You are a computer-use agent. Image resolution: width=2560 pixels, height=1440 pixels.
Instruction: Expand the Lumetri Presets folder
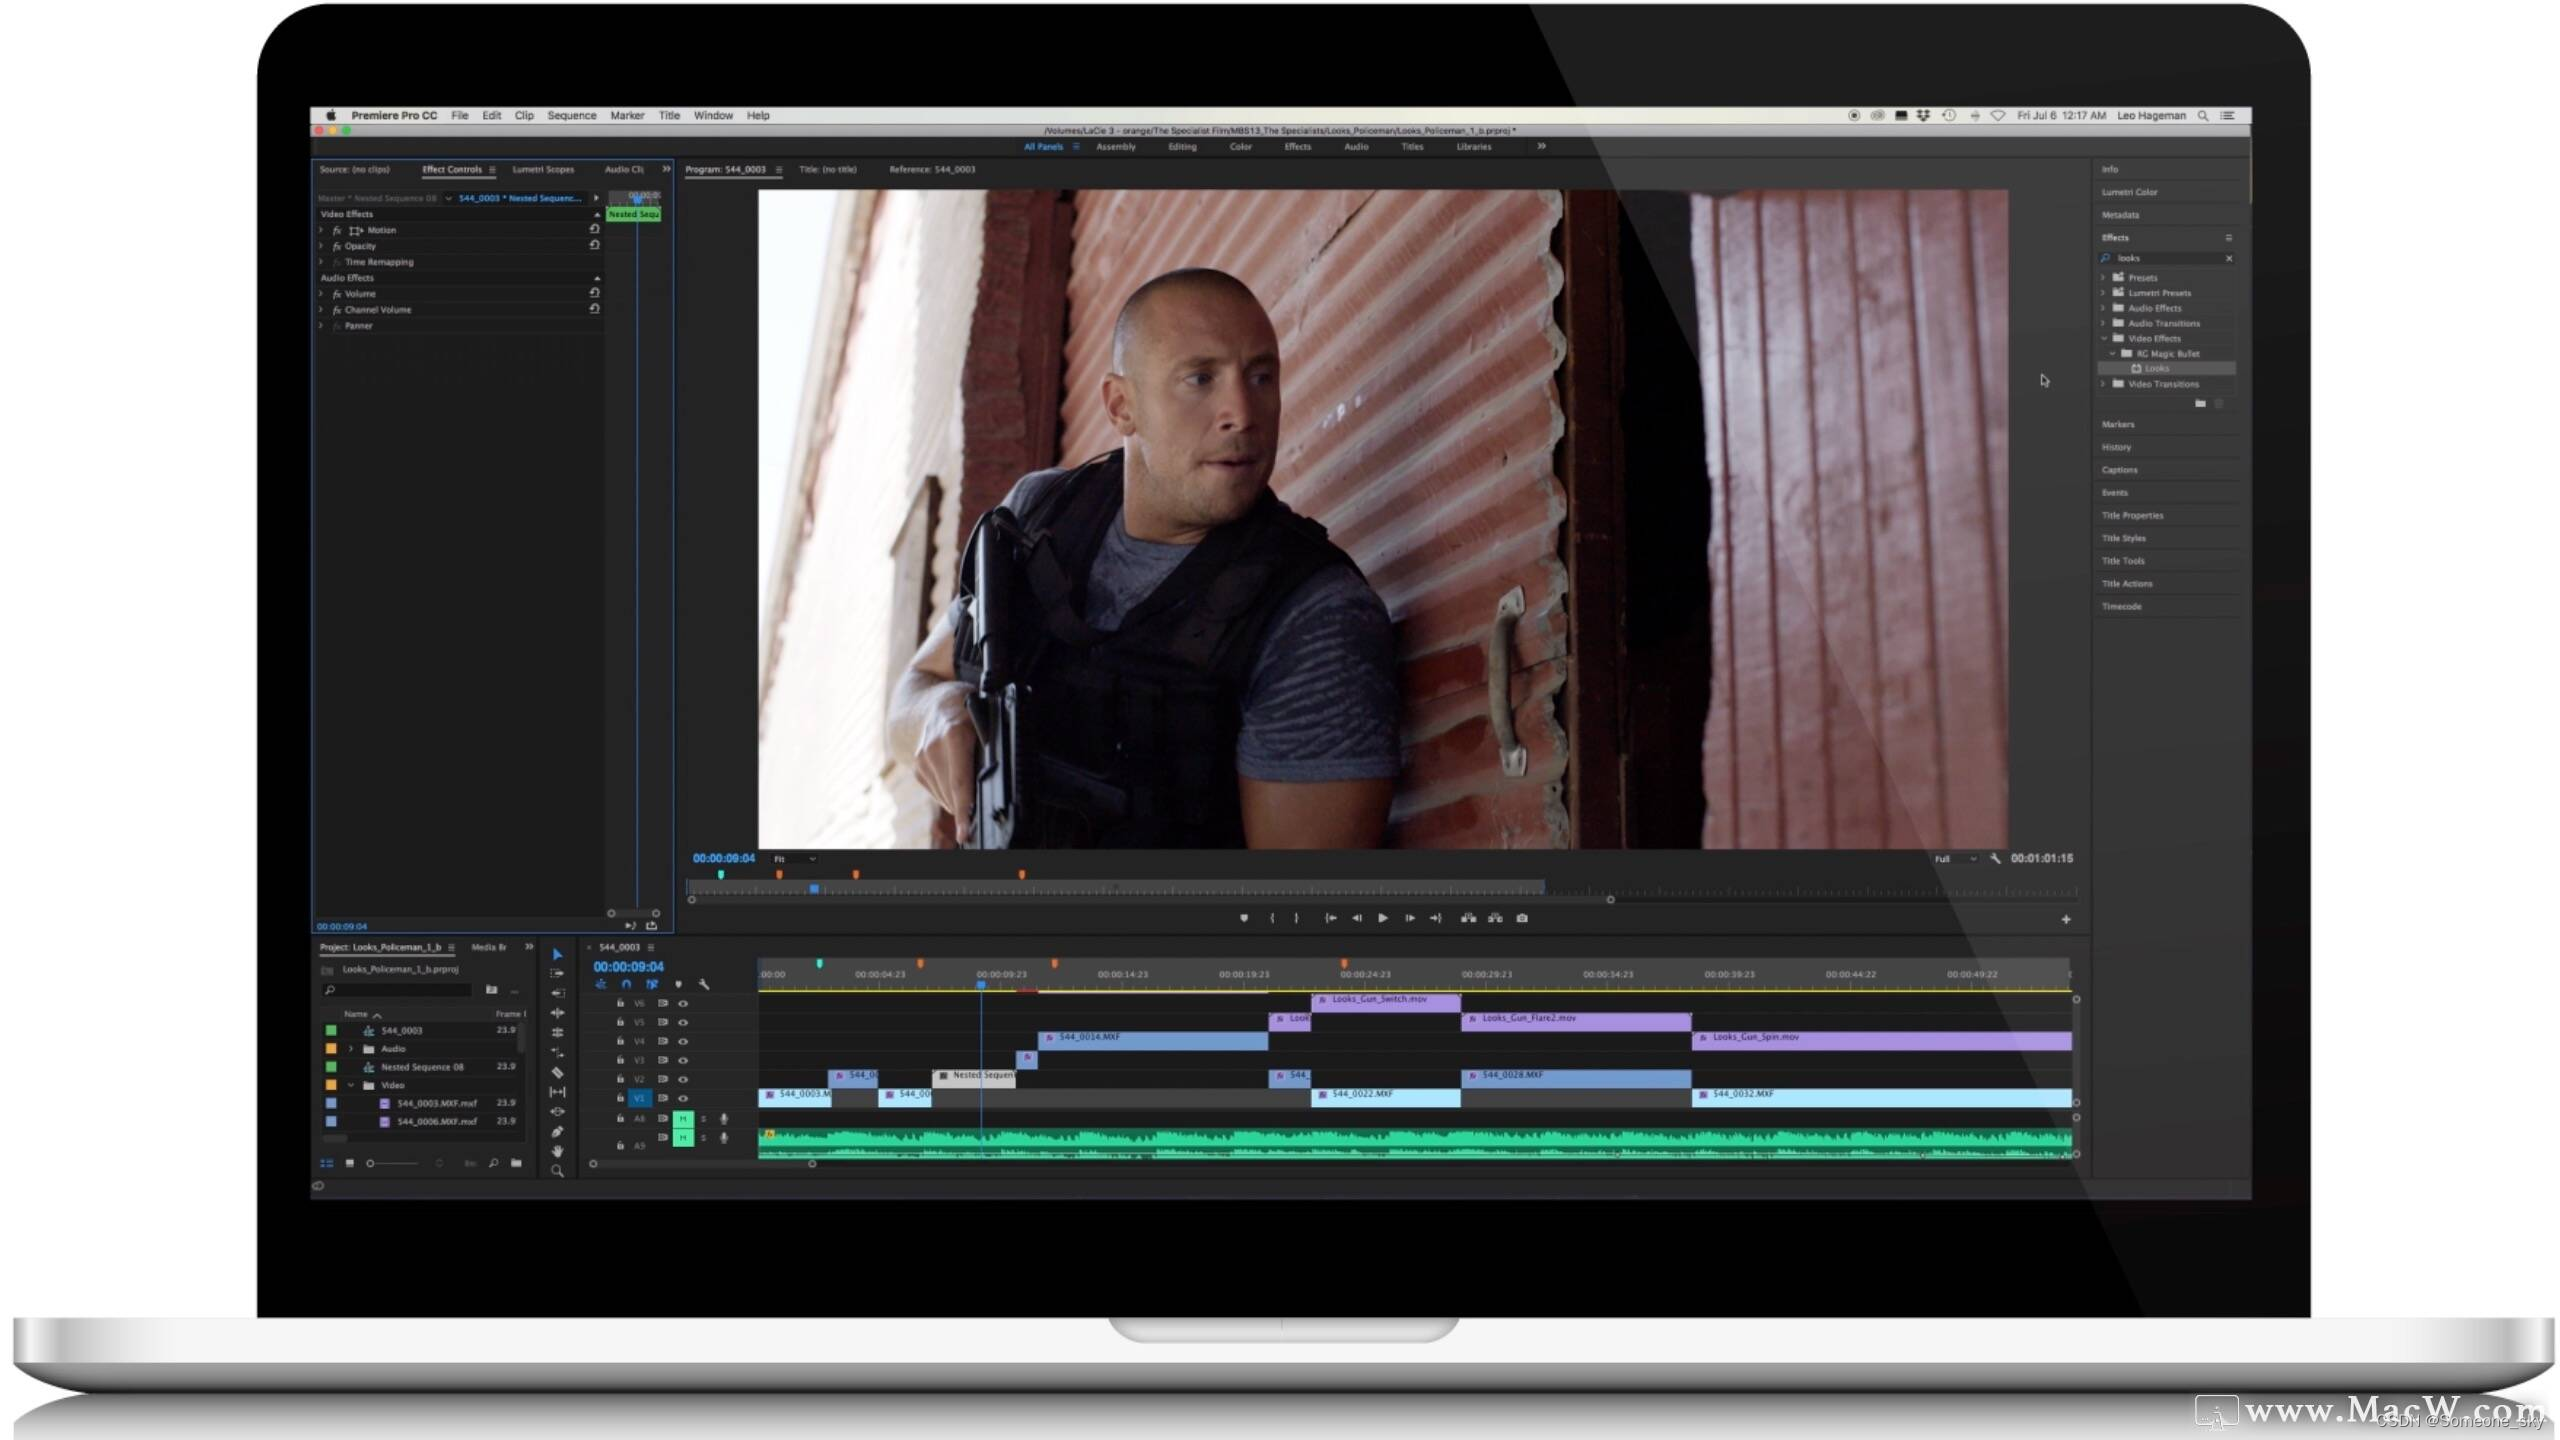[x=2103, y=293]
